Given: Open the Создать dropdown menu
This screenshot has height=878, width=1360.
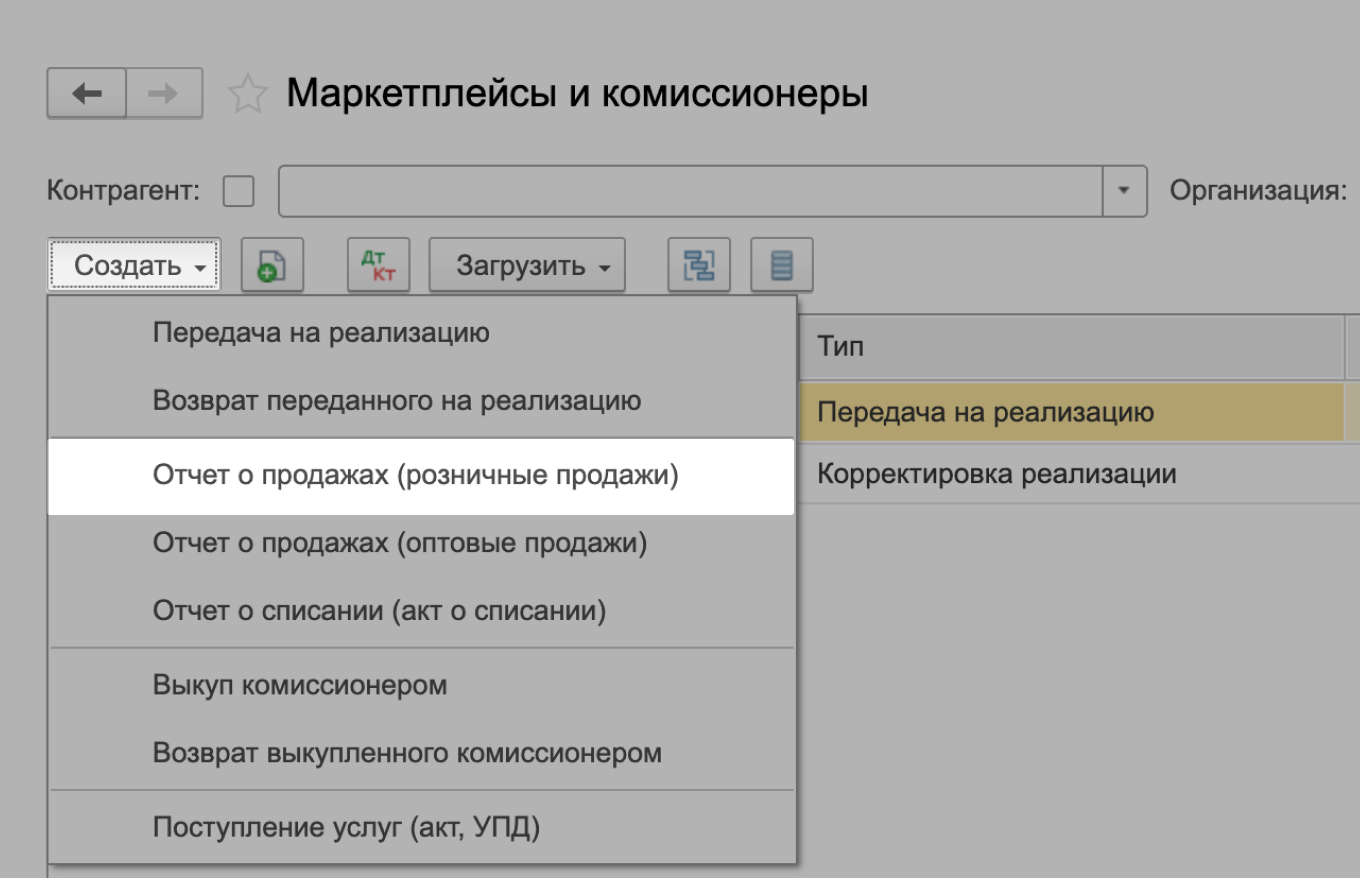Looking at the screenshot, I should pos(133,264).
